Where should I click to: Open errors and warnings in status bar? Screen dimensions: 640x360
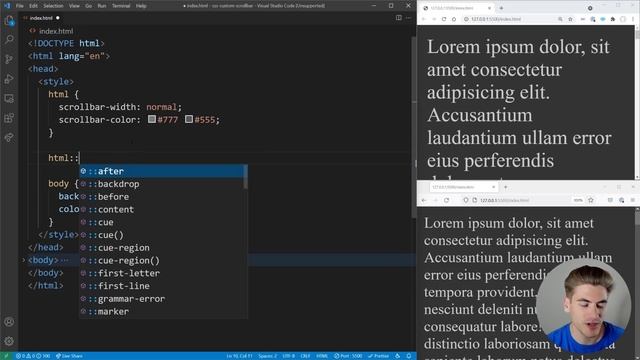point(32,356)
